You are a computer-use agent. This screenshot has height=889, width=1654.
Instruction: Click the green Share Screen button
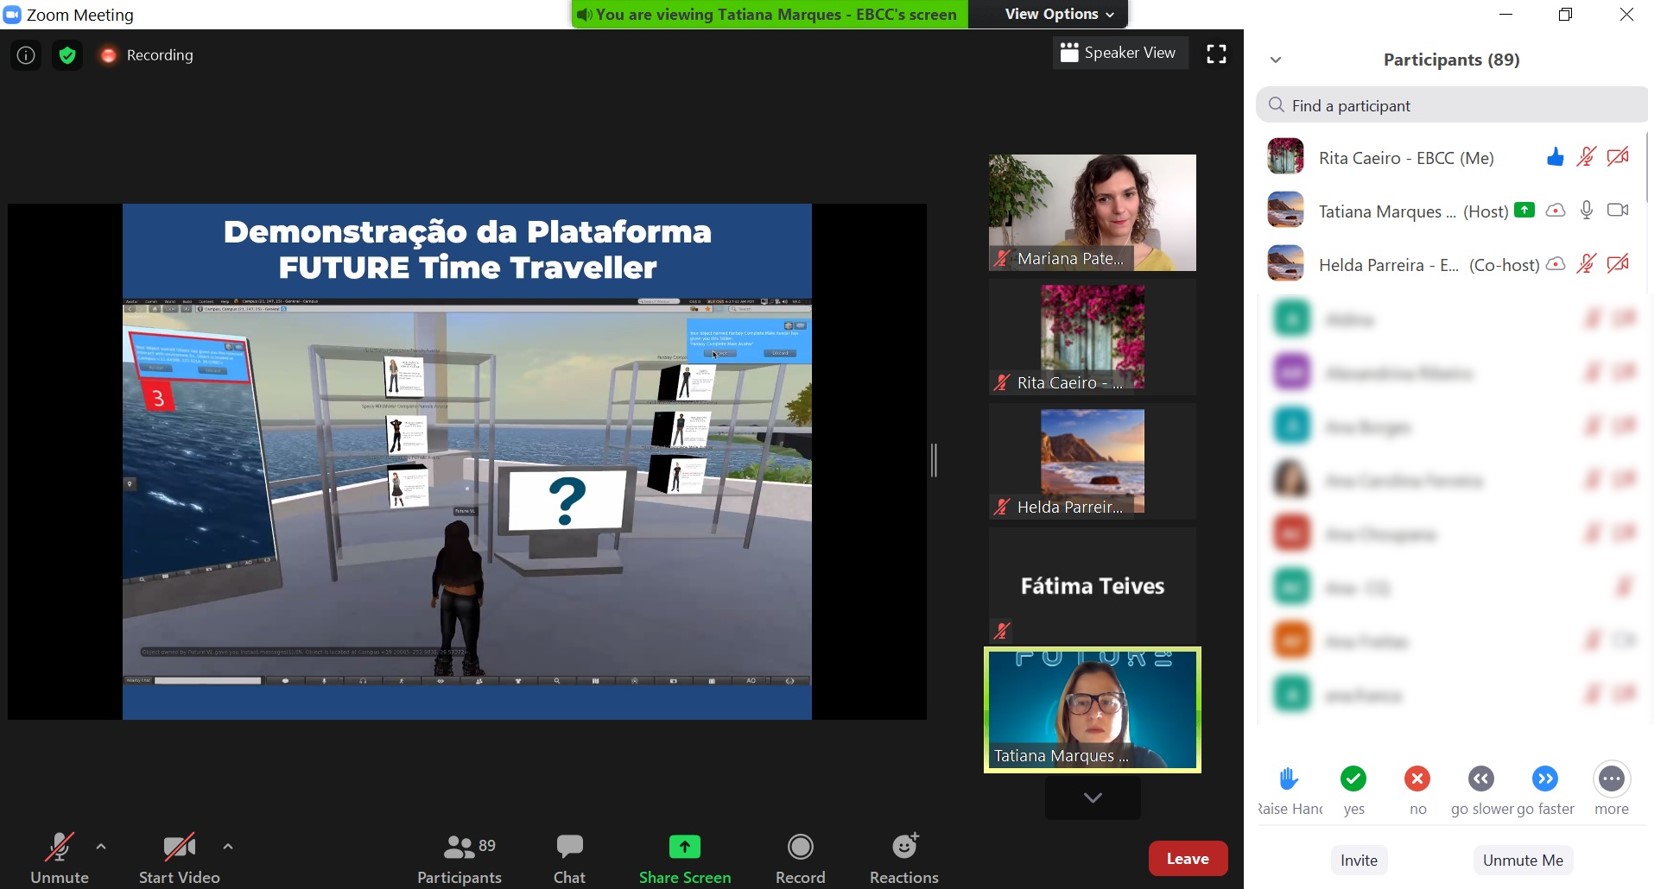tap(685, 858)
